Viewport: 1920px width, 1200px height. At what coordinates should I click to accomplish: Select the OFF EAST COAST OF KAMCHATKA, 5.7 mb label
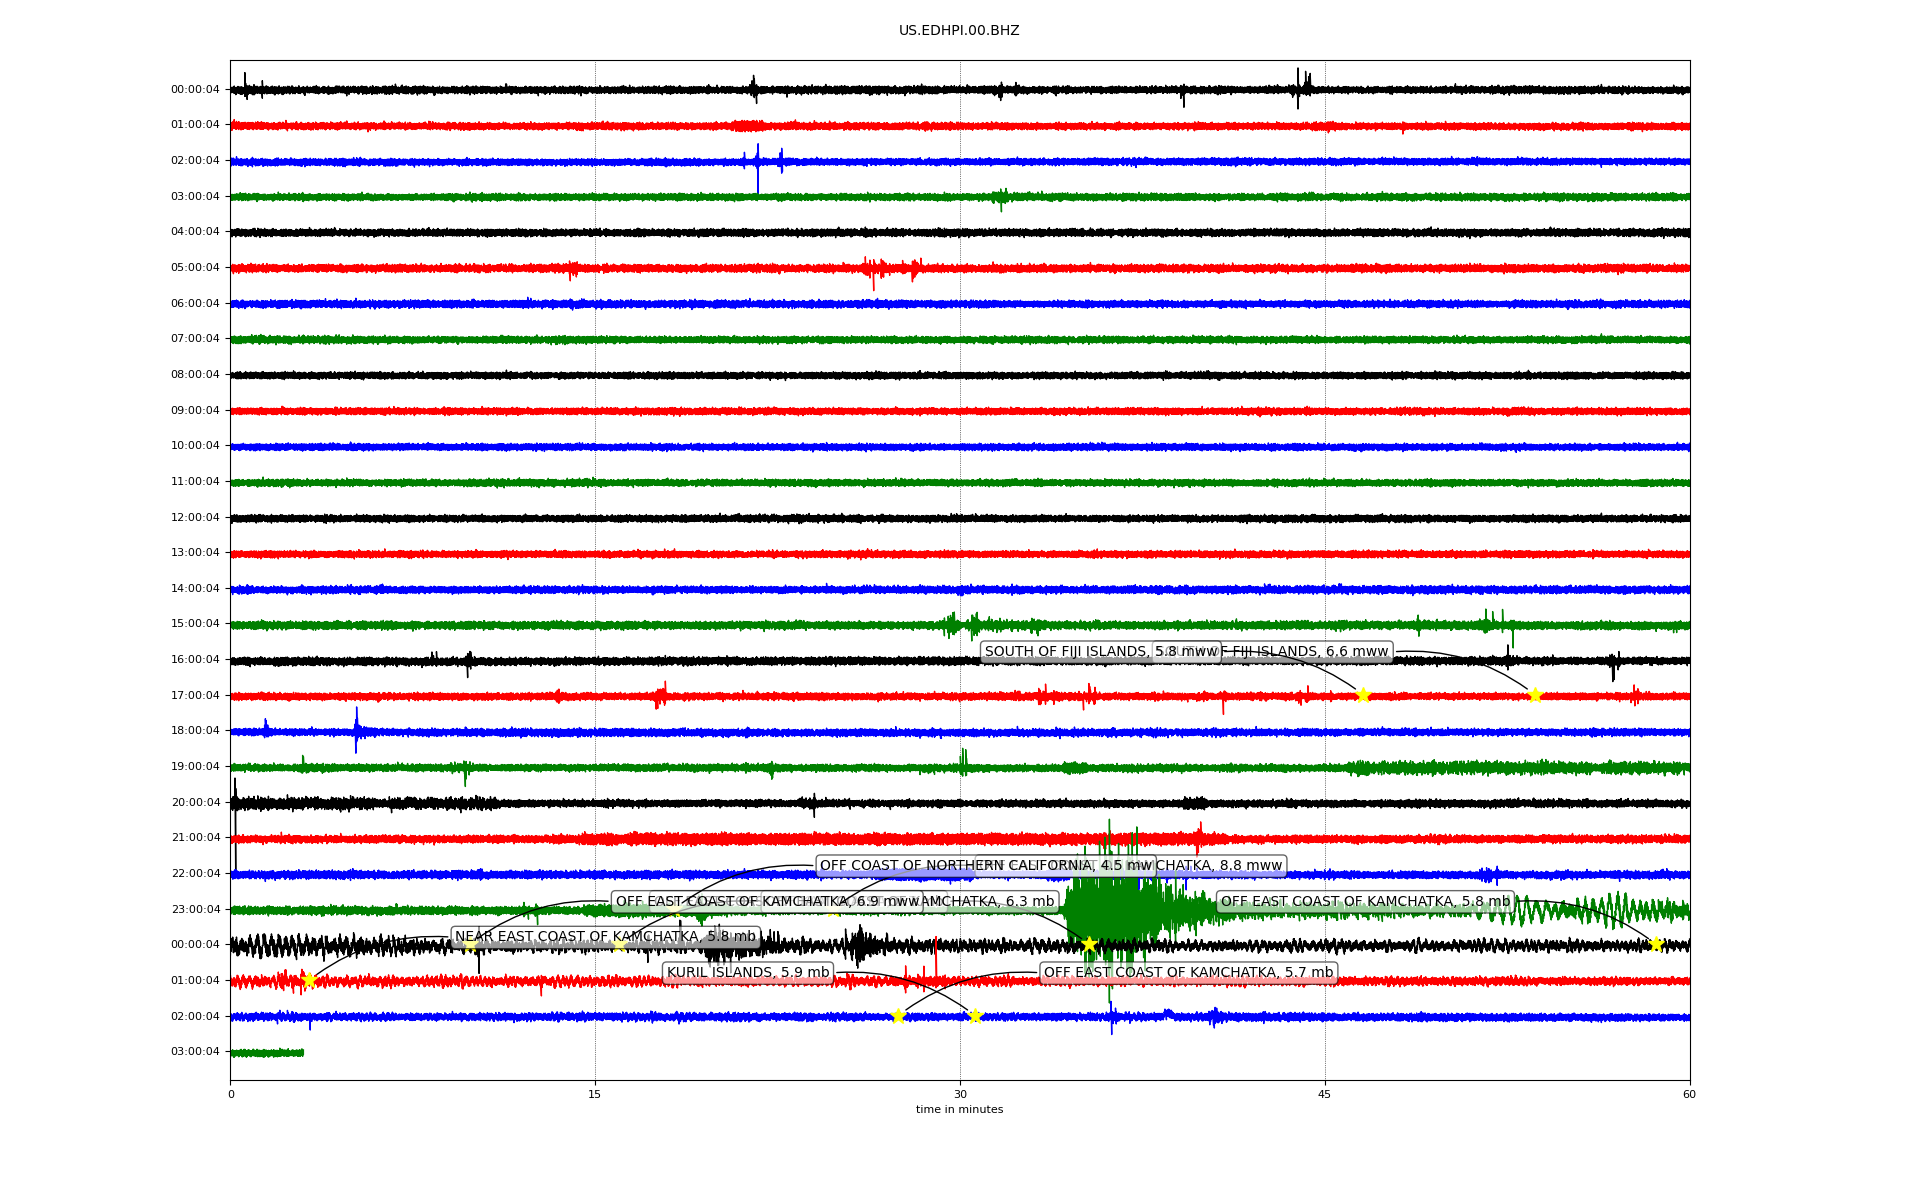pos(1188,973)
